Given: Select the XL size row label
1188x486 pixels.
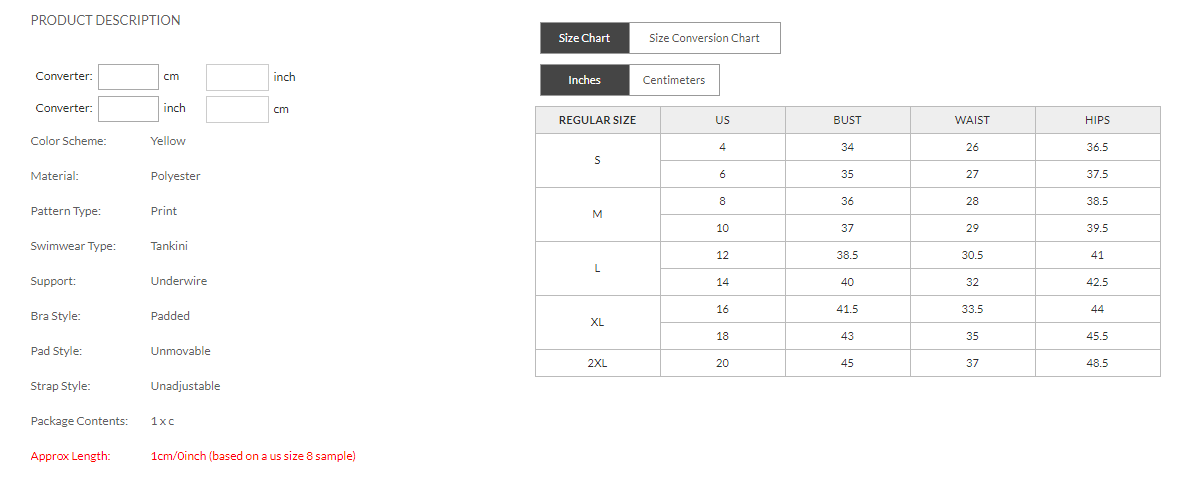Looking at the screenshot, I should 597,322.
